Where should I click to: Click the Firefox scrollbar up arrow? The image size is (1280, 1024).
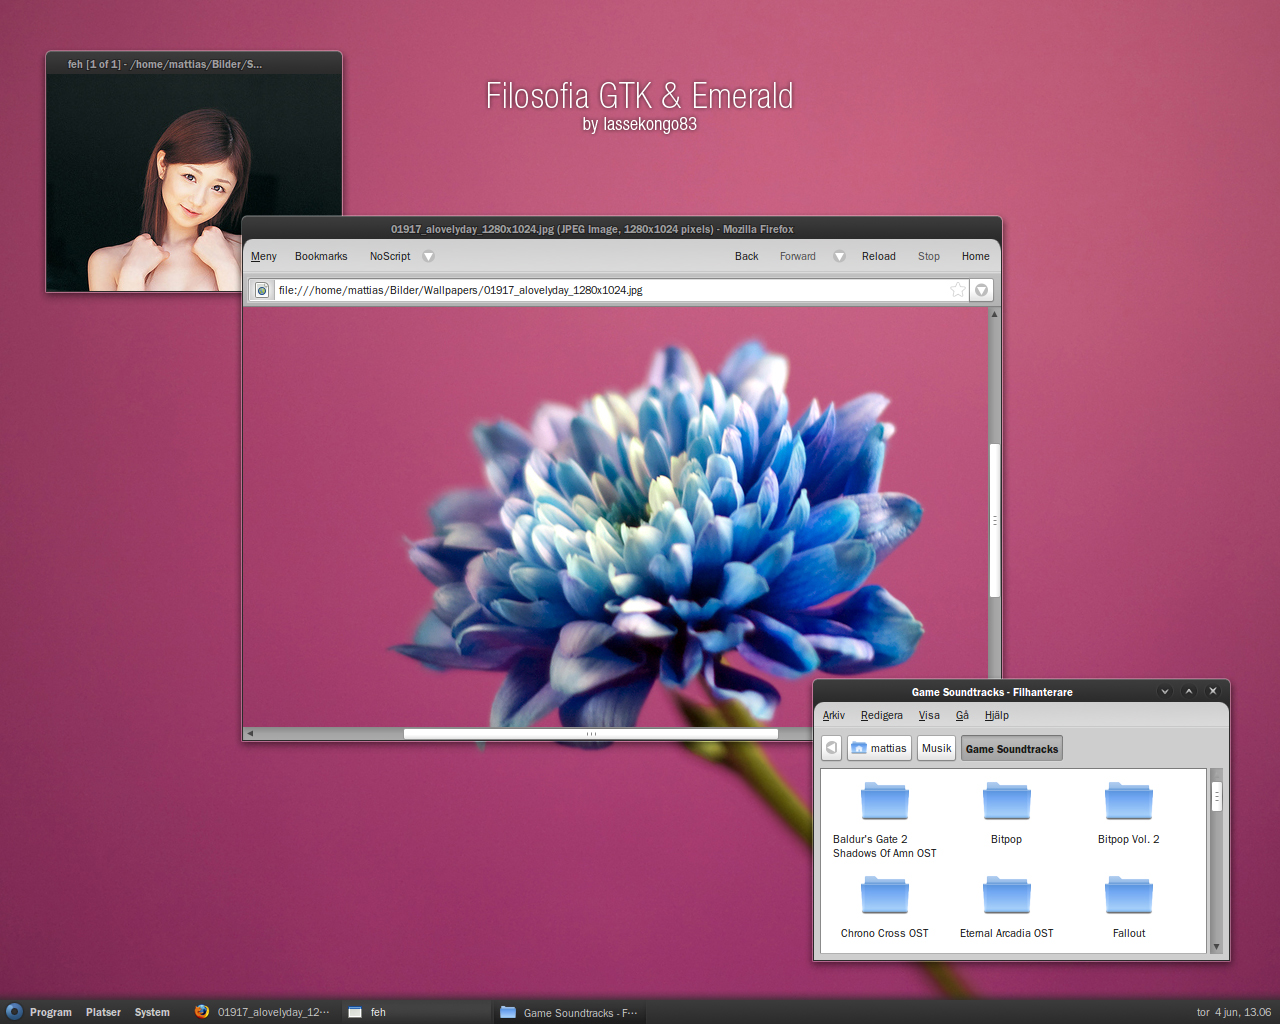tap(995, 314)
